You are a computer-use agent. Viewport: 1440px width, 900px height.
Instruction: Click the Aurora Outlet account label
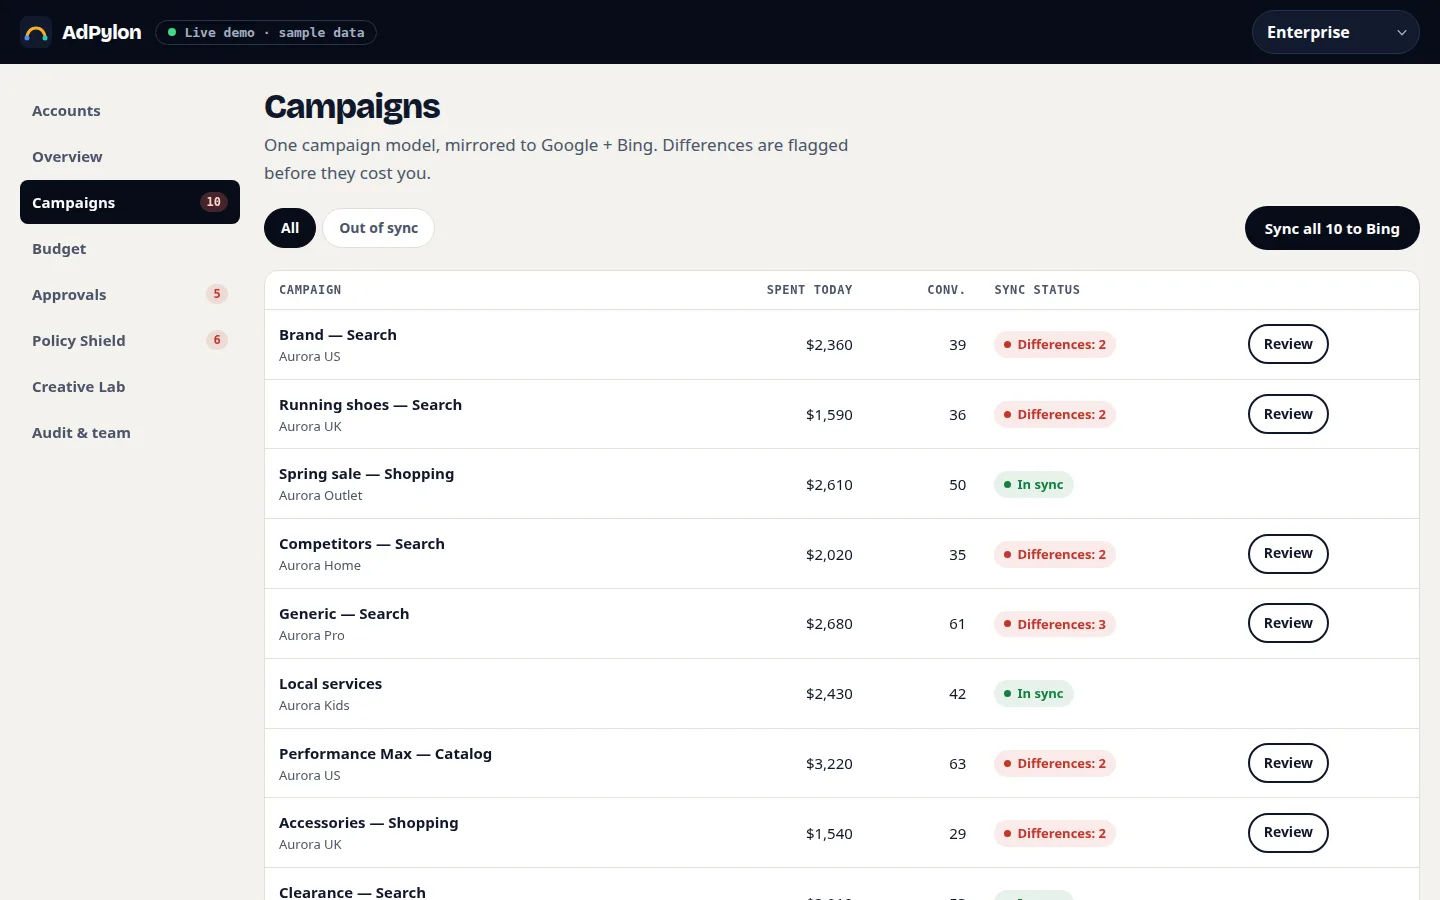pyautogui.click(x=320, y=496)
